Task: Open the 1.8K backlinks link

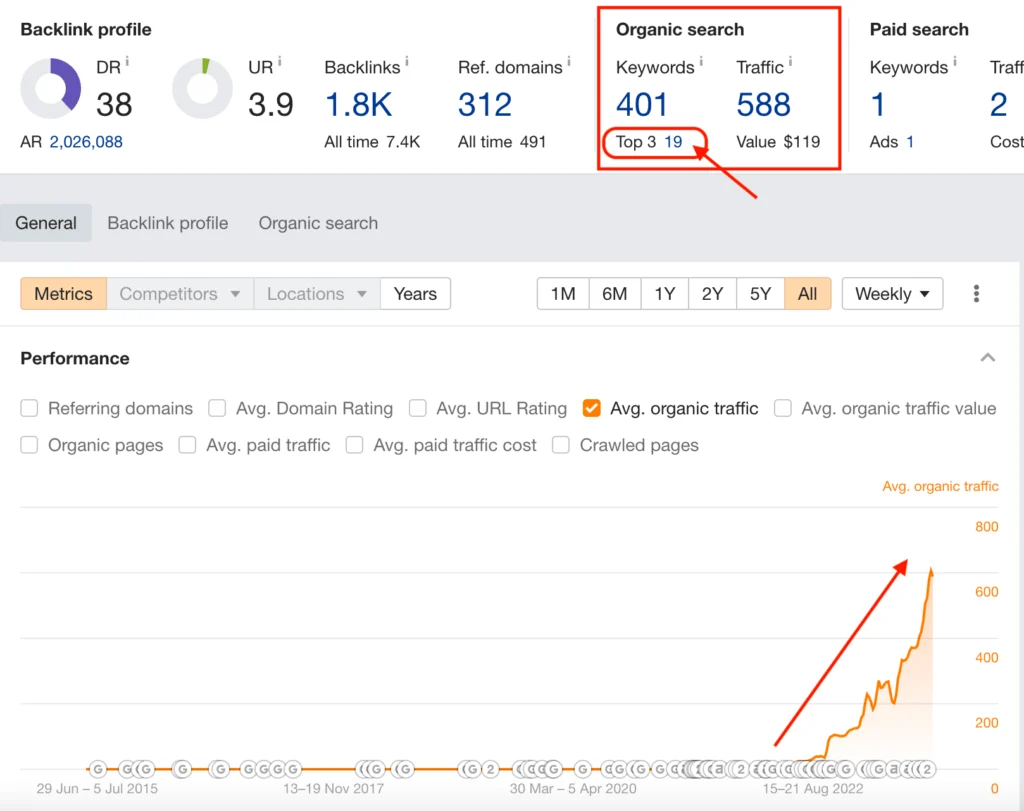Action: click(x=359, y=104)
